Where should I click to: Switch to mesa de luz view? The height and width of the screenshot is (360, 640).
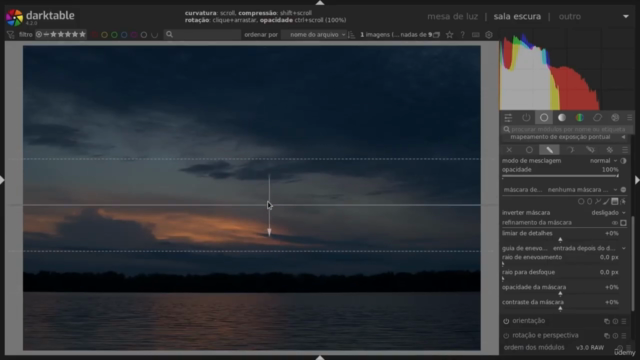pyautogui.click(x=452, y=17)
